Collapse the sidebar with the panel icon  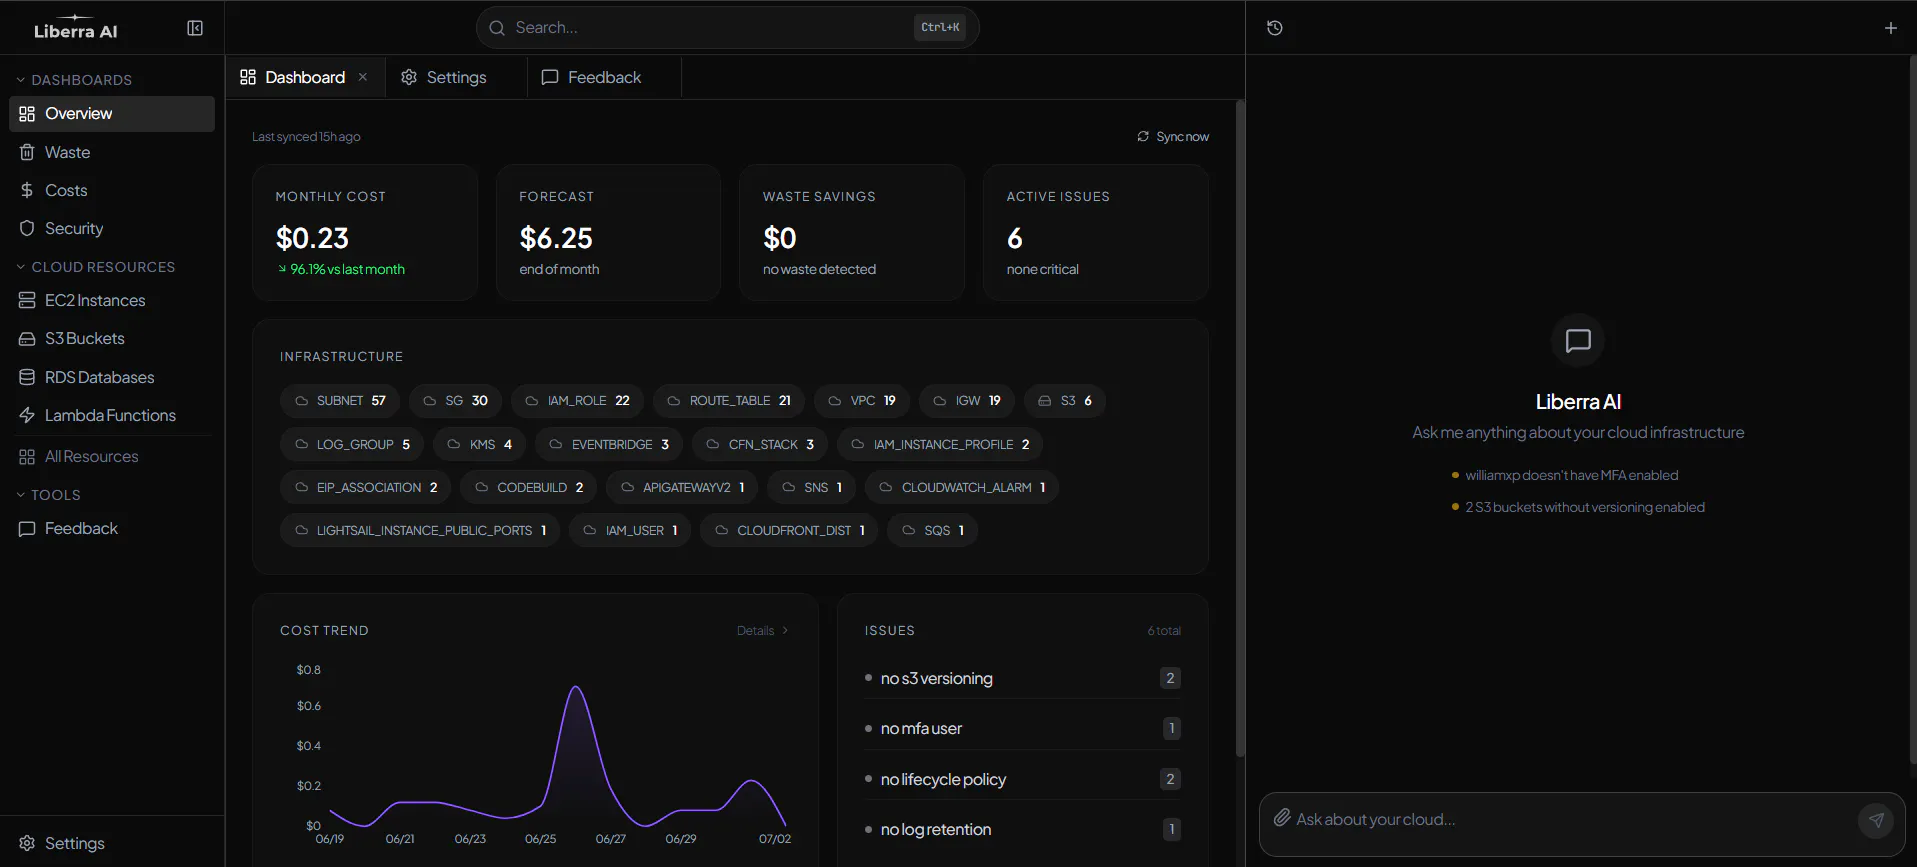(195, 28)
